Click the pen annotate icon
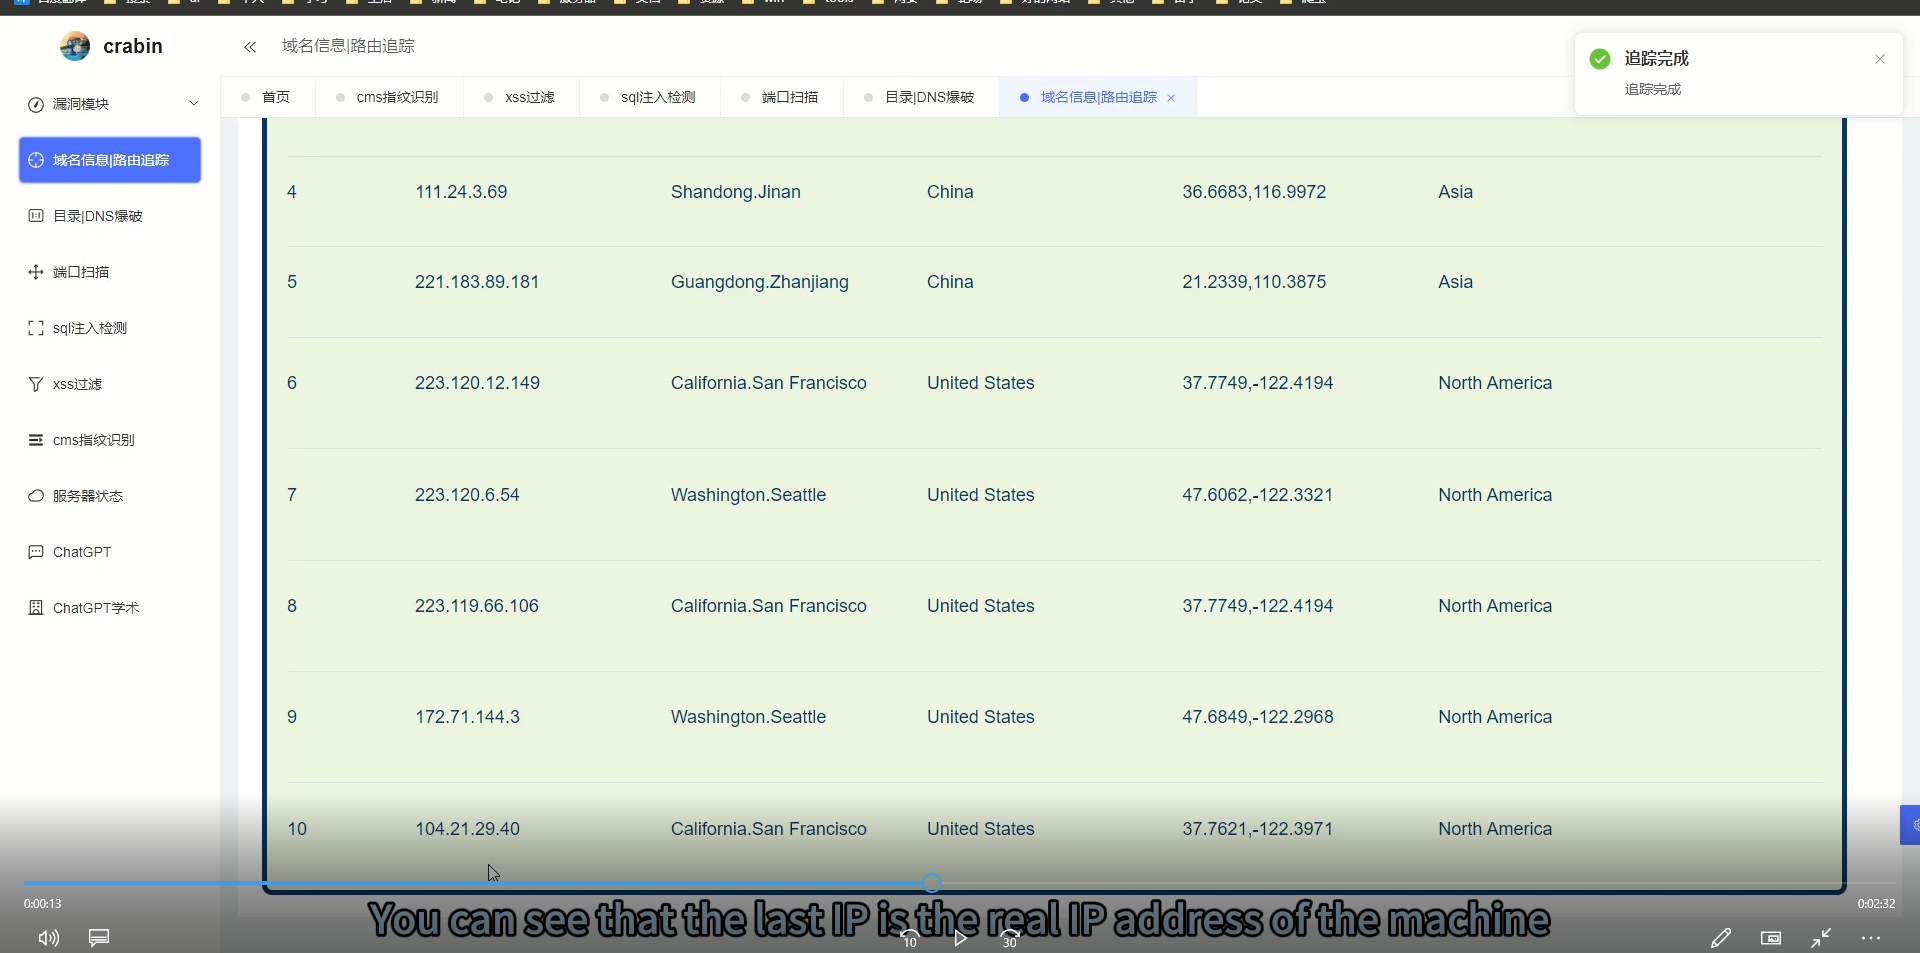 pos(1720,938)
